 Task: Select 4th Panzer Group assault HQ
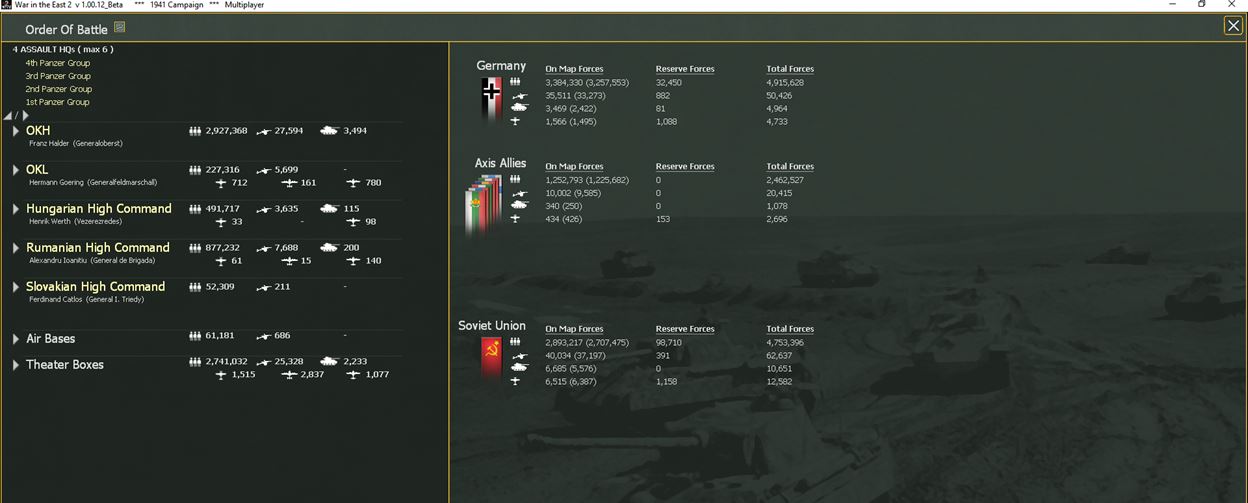pyautogui.click(x=58, y=63)
